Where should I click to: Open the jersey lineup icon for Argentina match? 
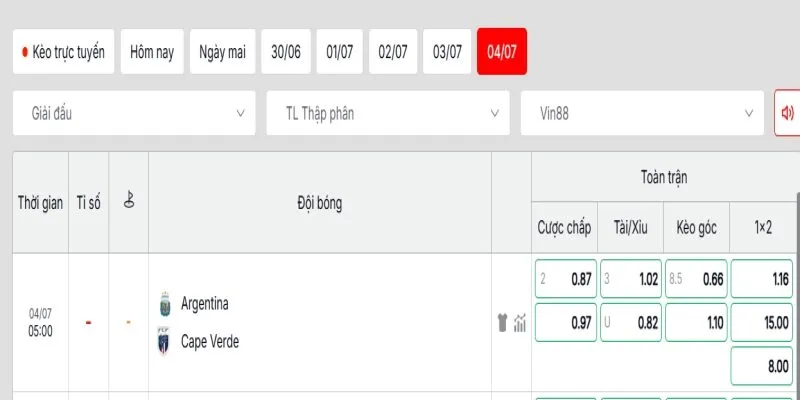[x=503, y=322]
